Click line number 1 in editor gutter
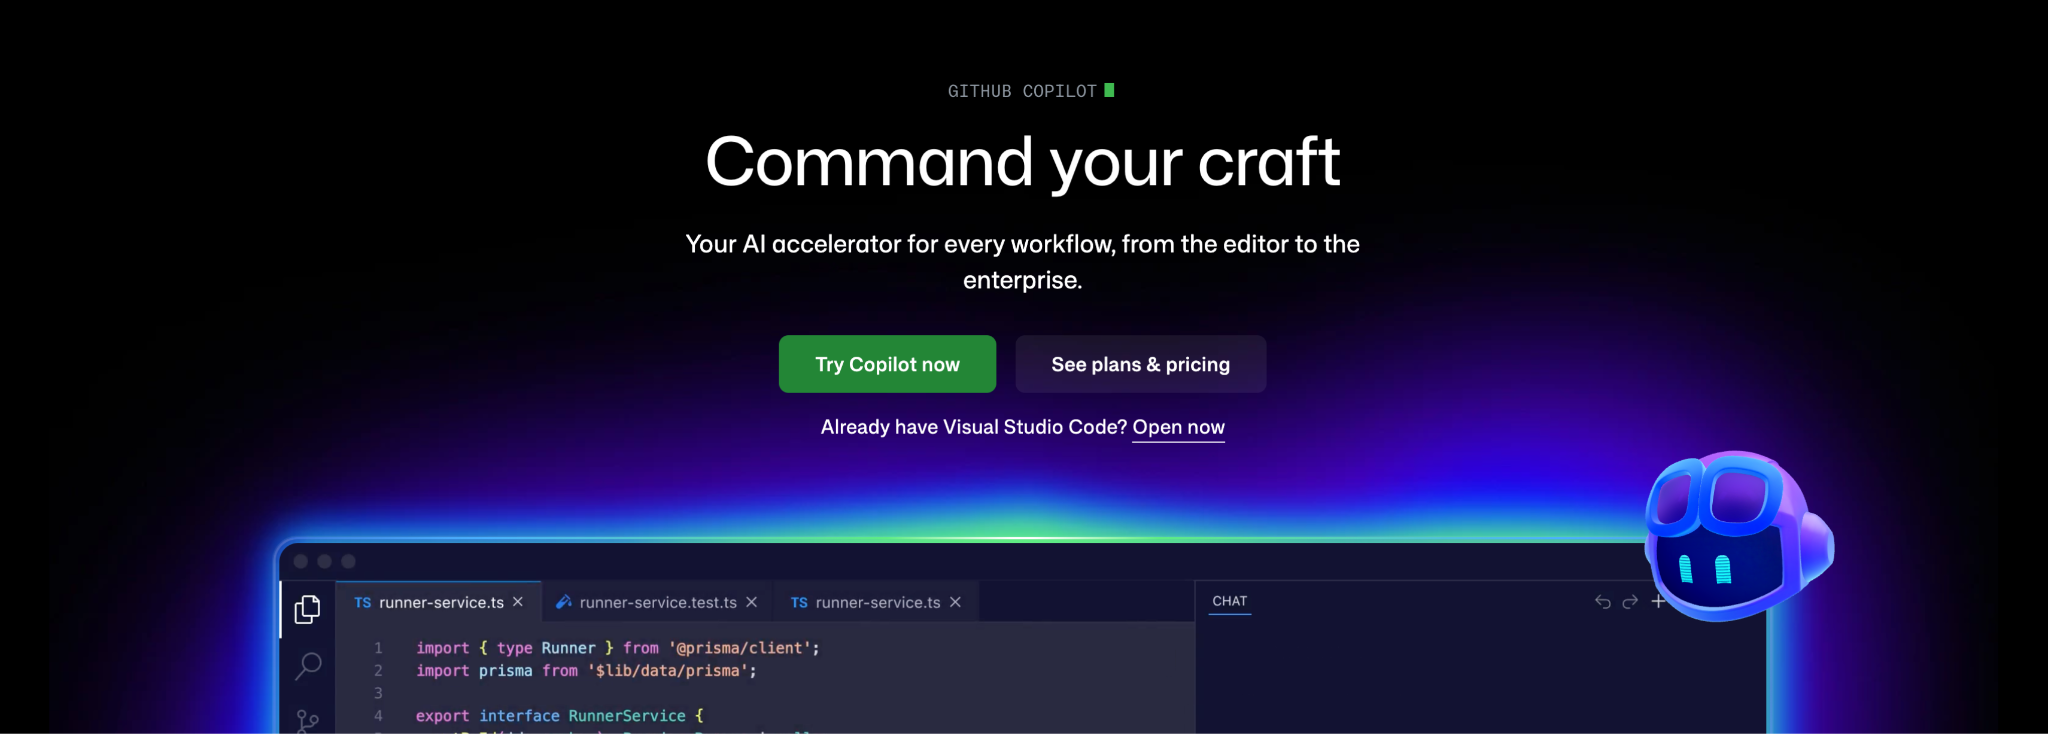 (378, 648)
